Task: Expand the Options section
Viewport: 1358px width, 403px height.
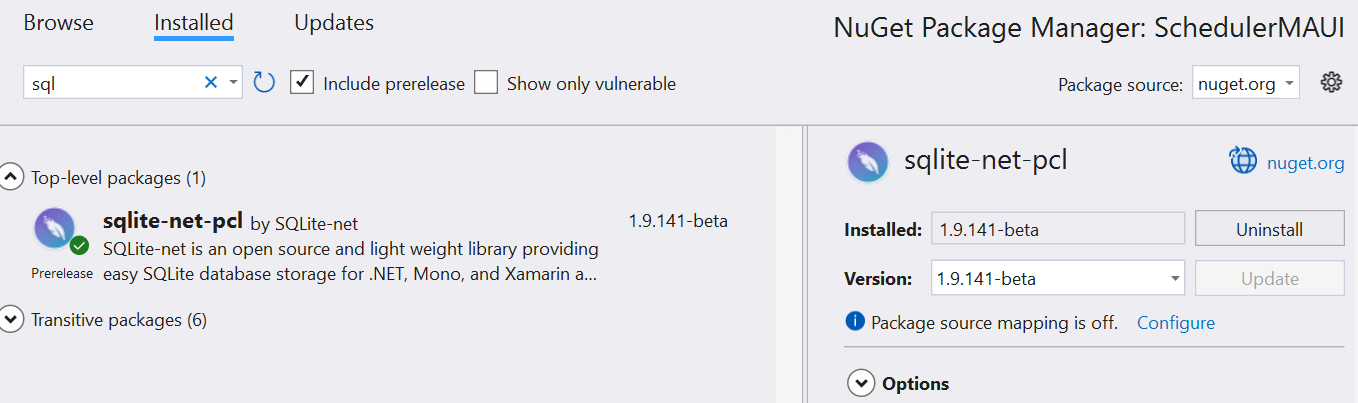Action: 860,383
